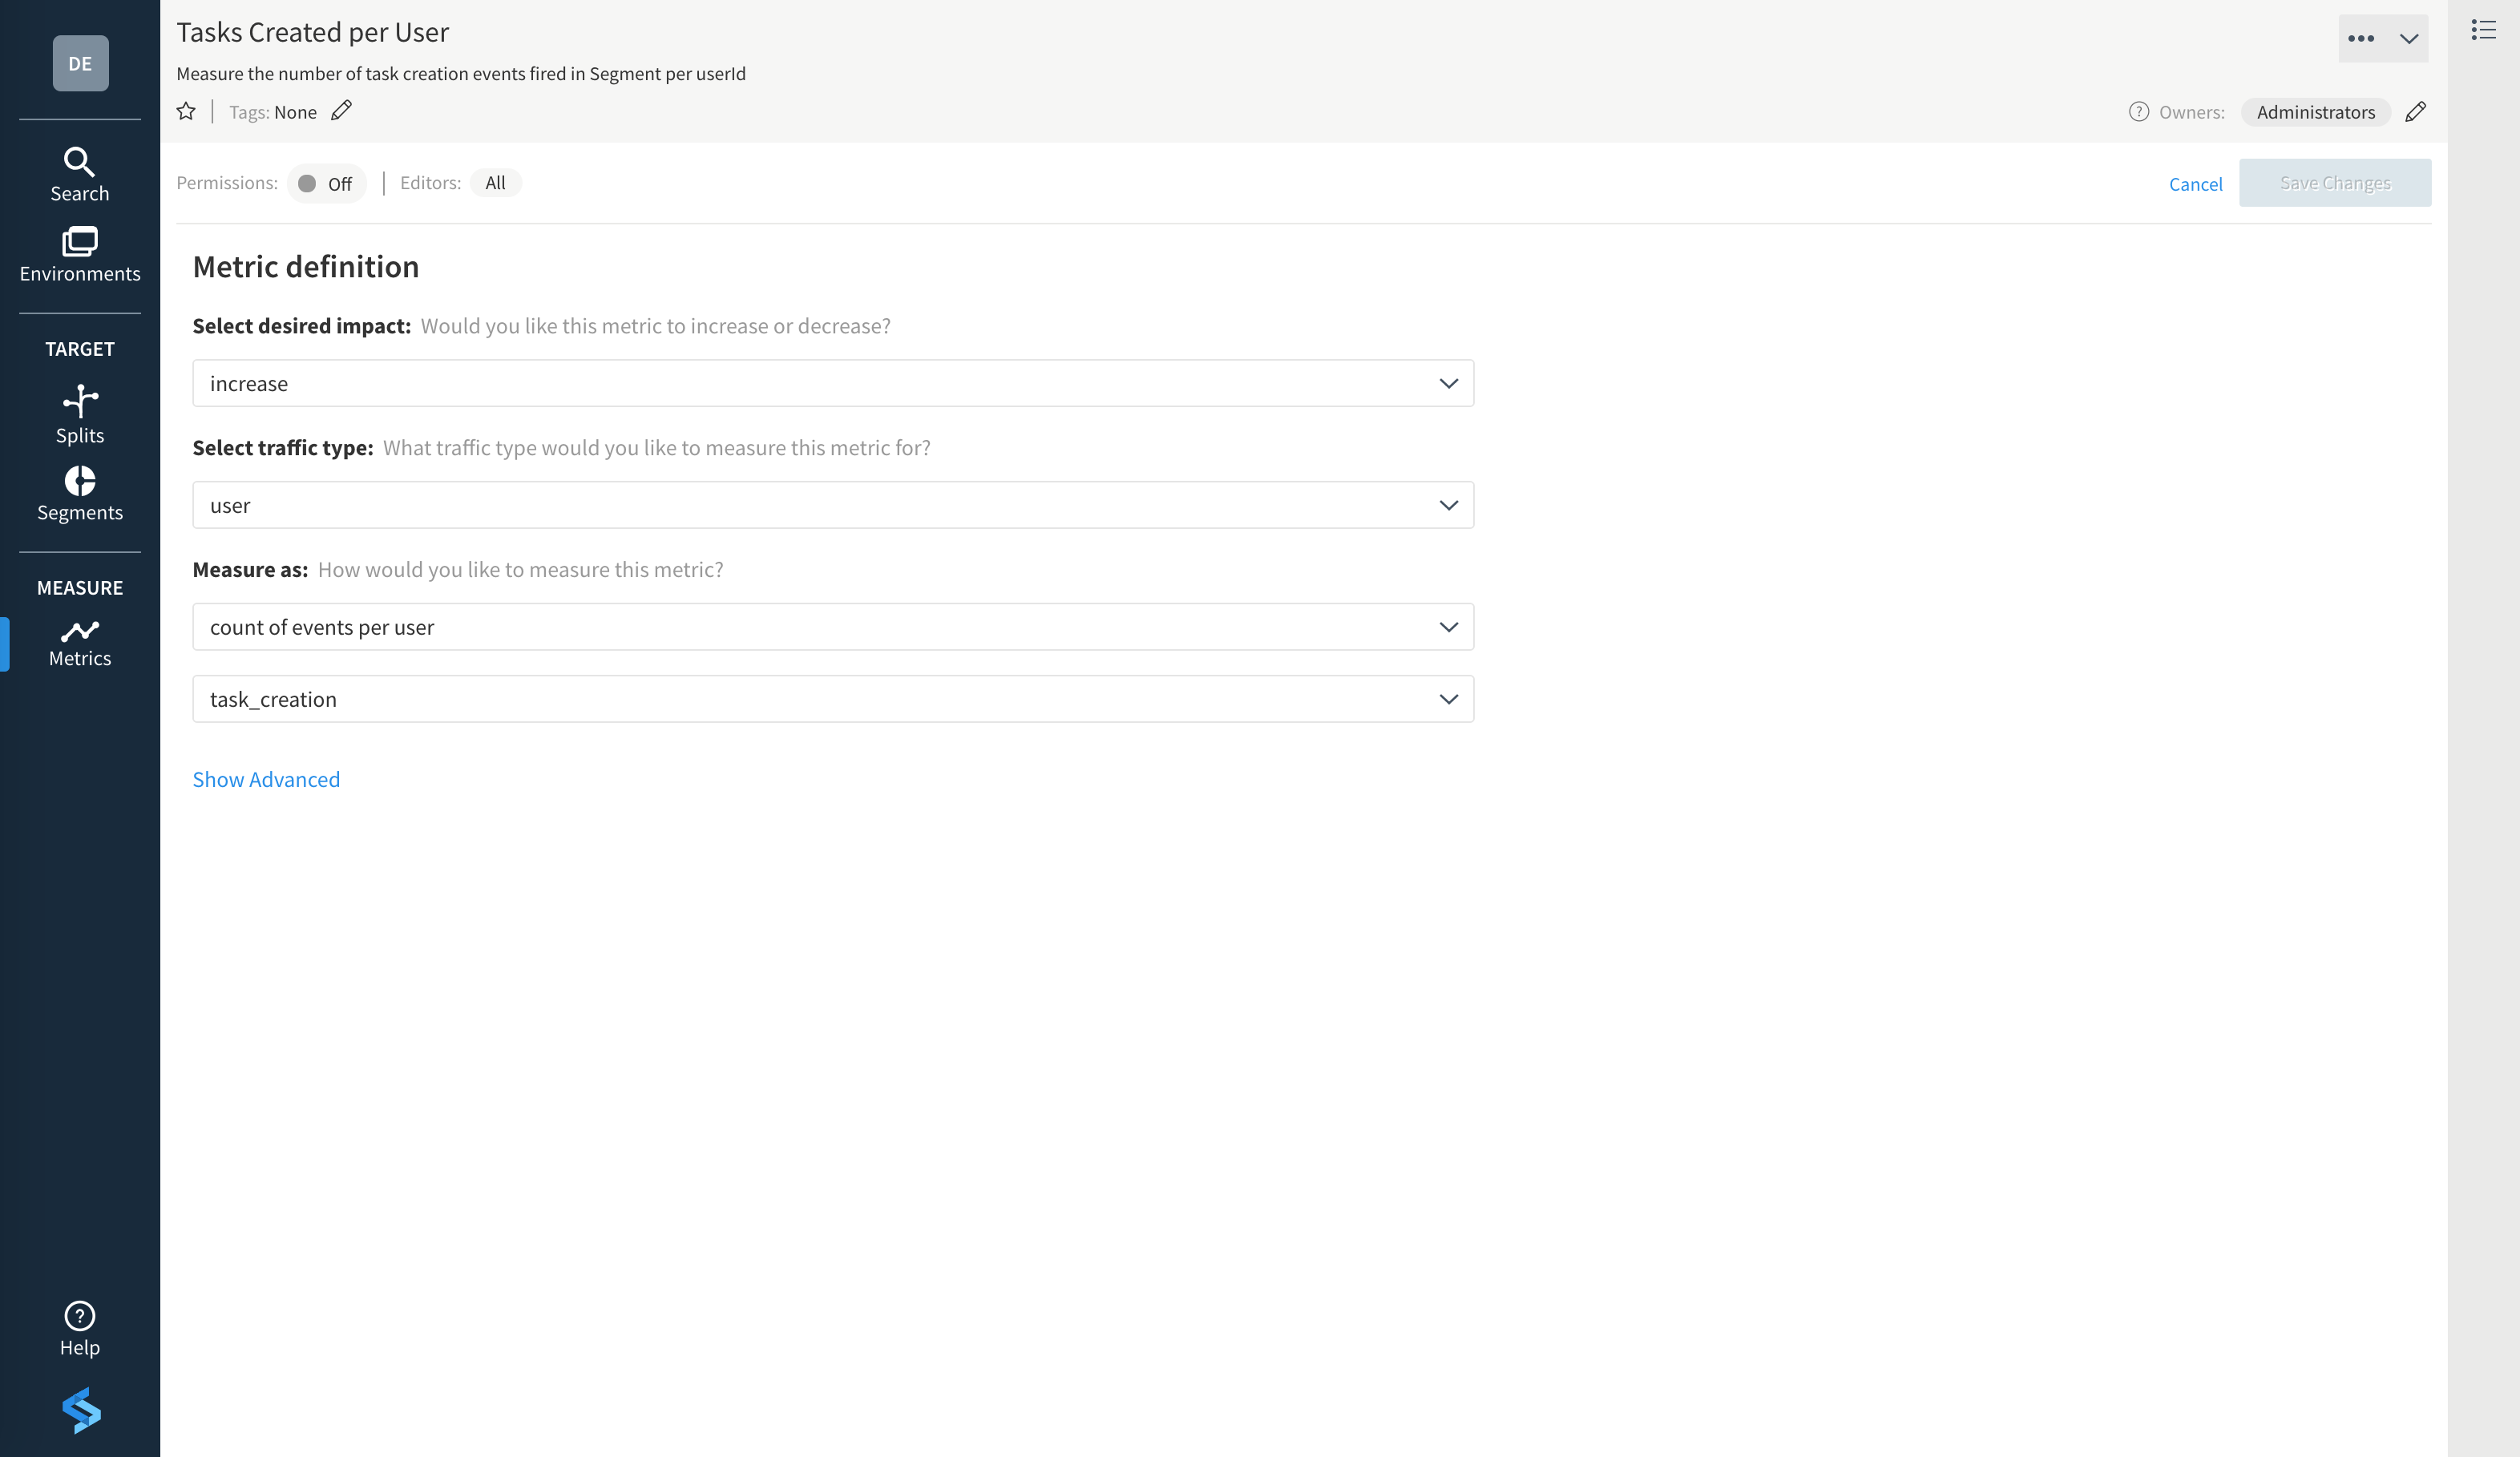Open the traffic type dropdown
This screenshot has height=1457, width=2520.
pyautogui.click(x=833, y=505)
